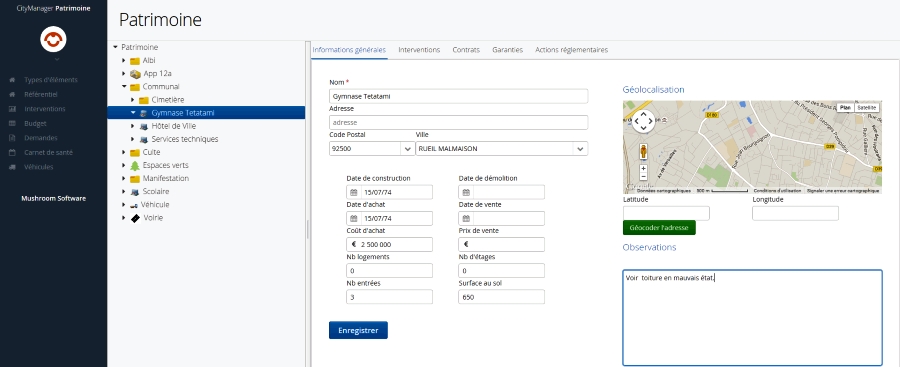
Task: Click the Adresse input field
Action: pos(459,122)
